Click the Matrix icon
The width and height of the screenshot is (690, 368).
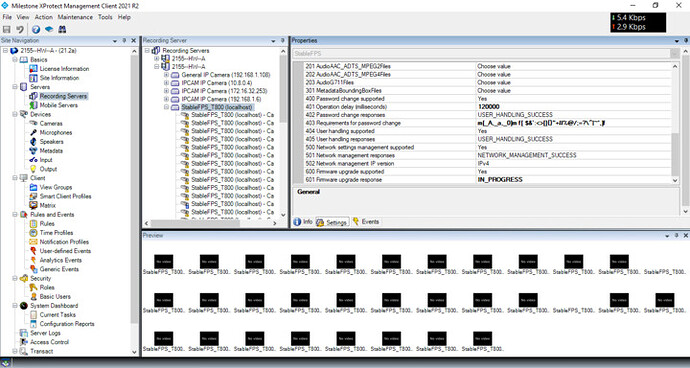(x=33, y=205)
